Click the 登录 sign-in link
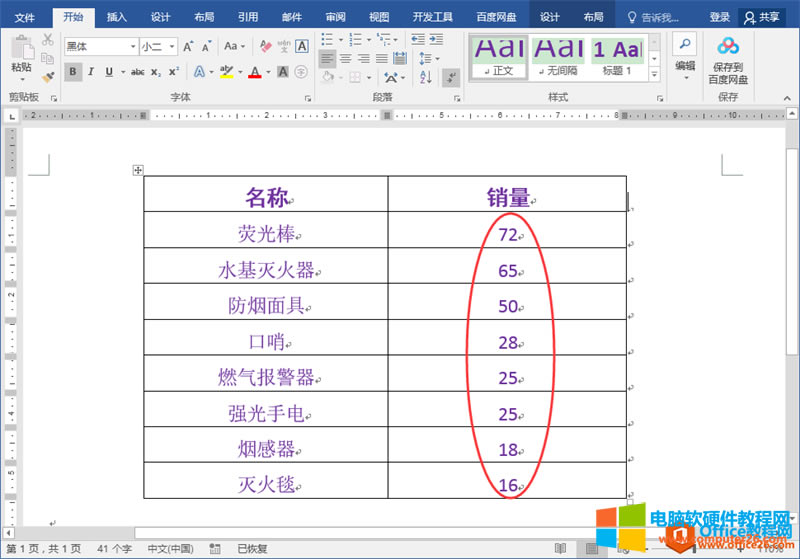This screenshot has width=800, height=559. (719, 17)
